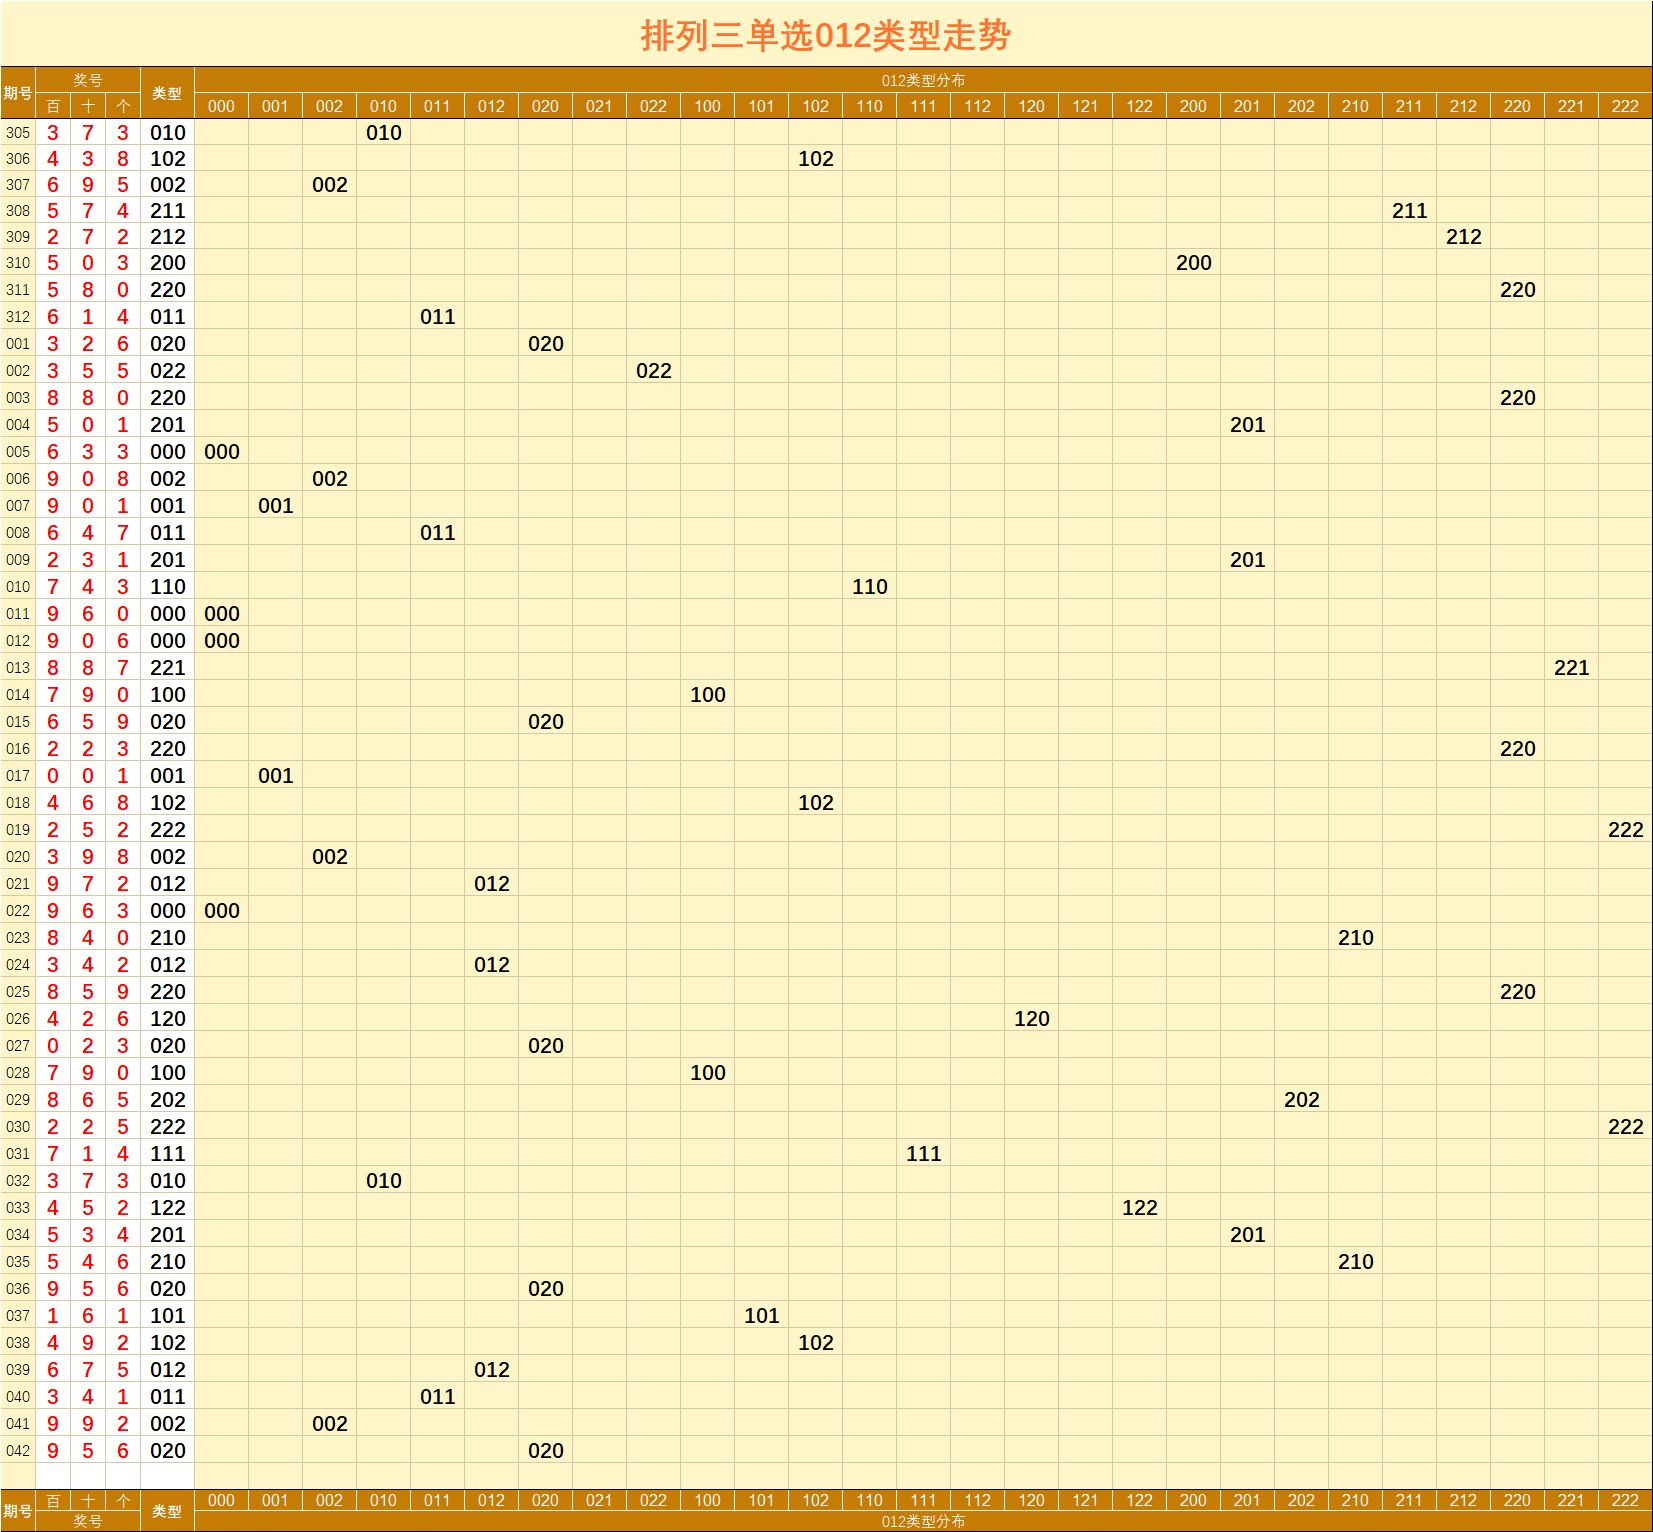Select top header column 200

point(1193,106)
